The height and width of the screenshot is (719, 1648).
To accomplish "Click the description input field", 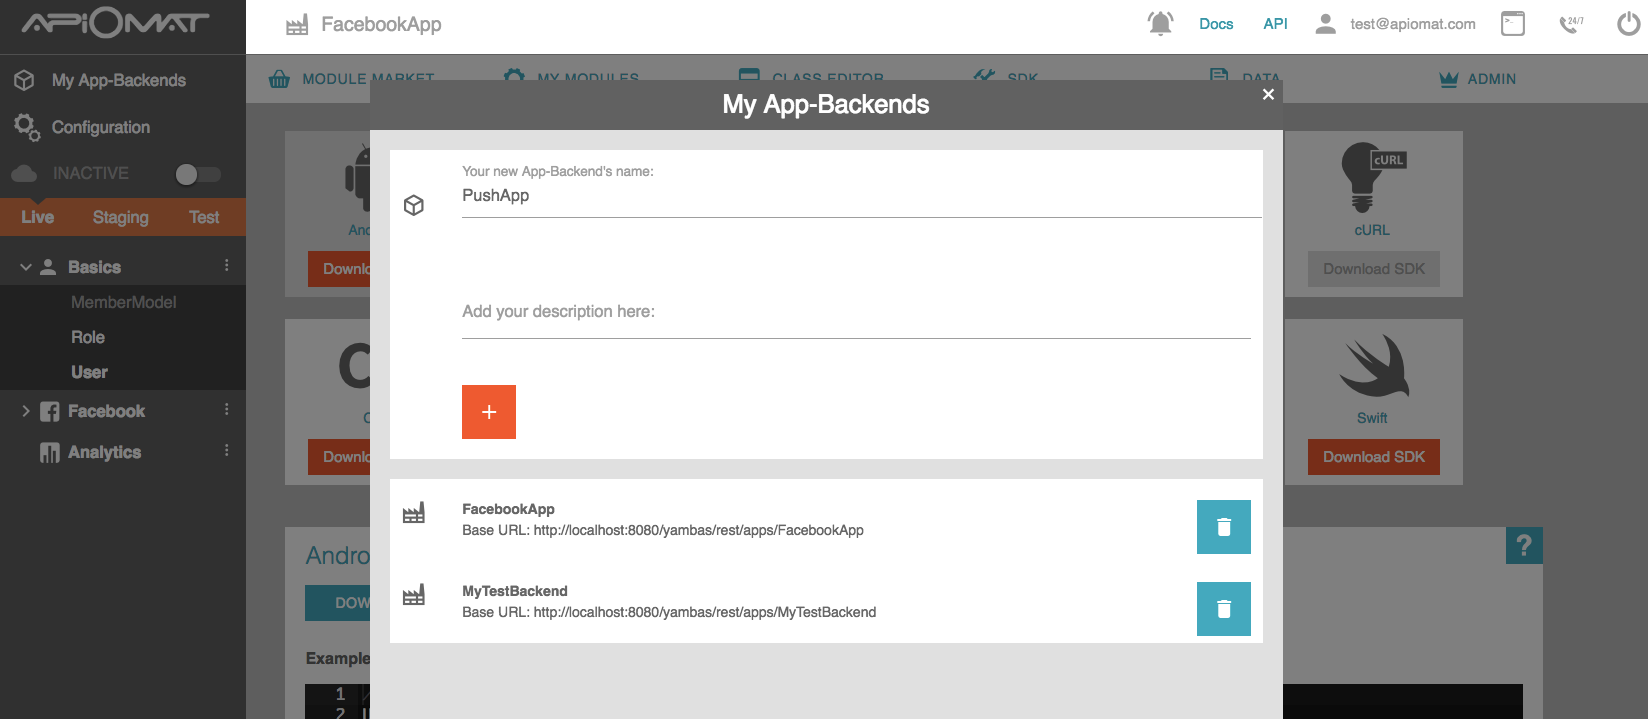I will click(855, 312).
